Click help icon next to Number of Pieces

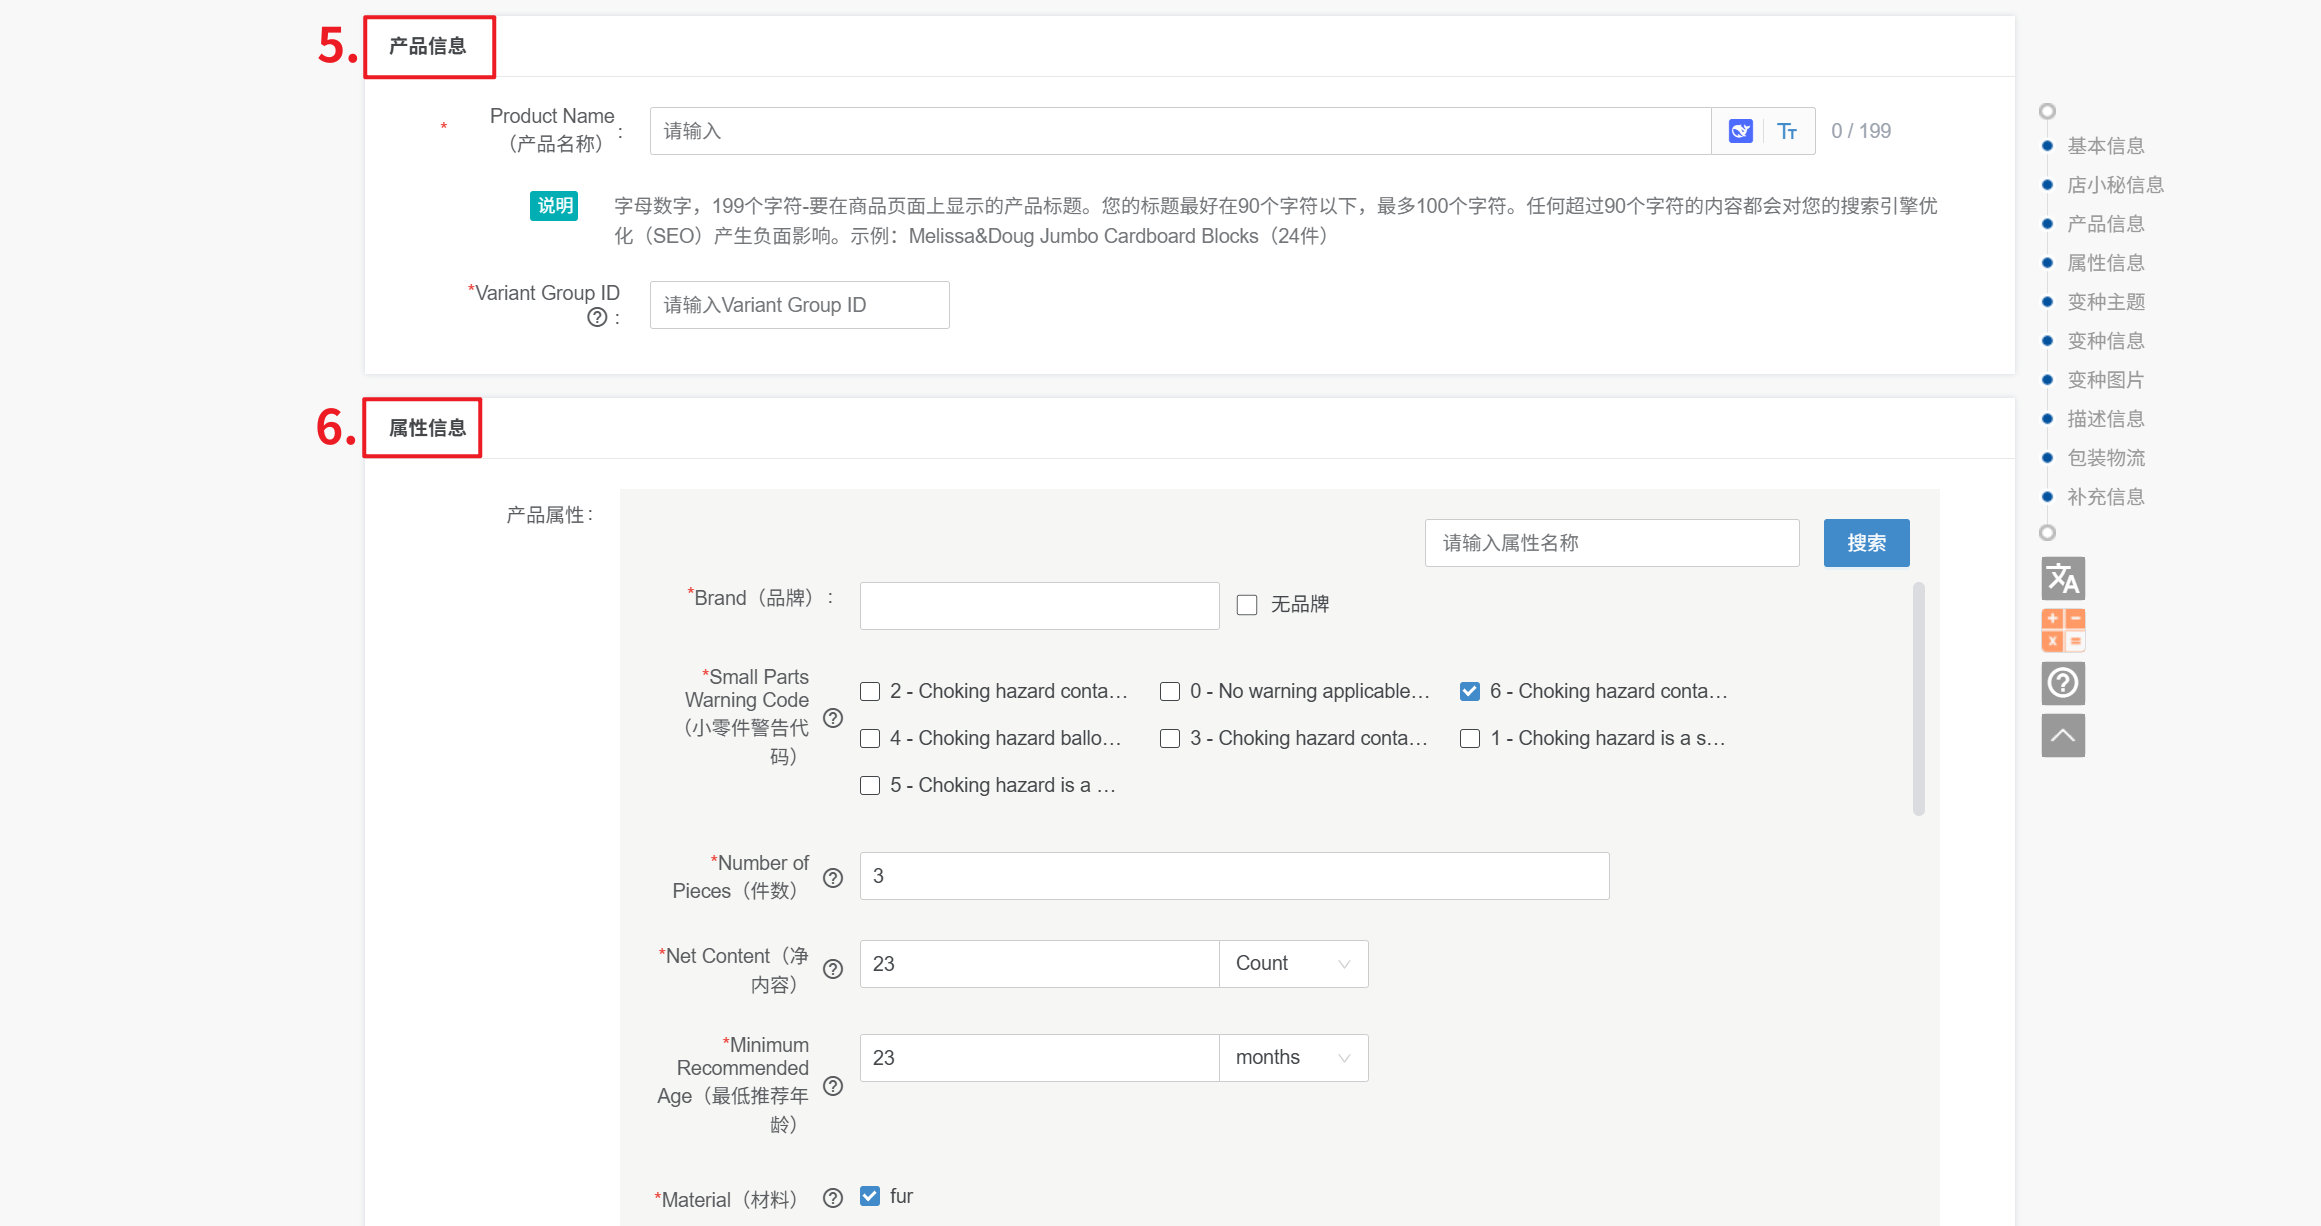tap(833, 878)
